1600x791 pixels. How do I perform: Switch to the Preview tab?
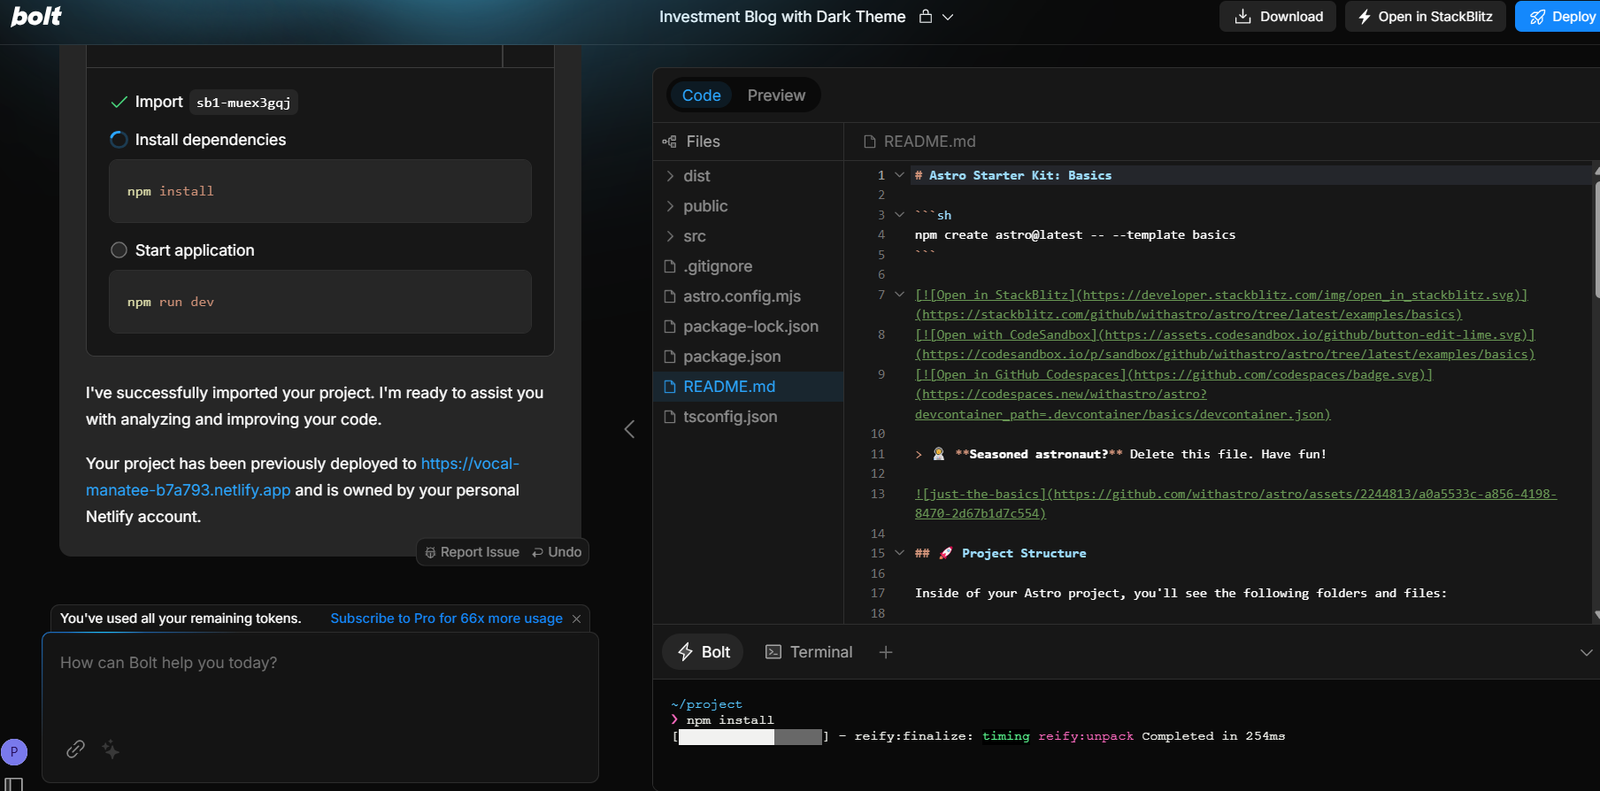[x=776, y=95]
